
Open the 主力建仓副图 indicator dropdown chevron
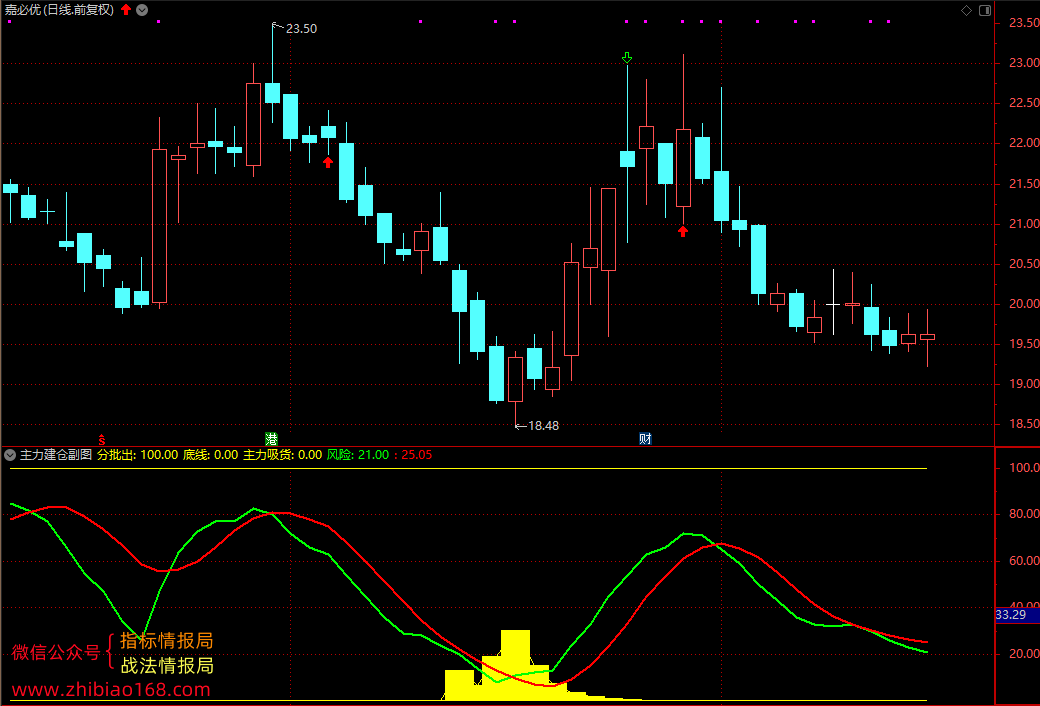pyautogui.click(x=9, y=455)
